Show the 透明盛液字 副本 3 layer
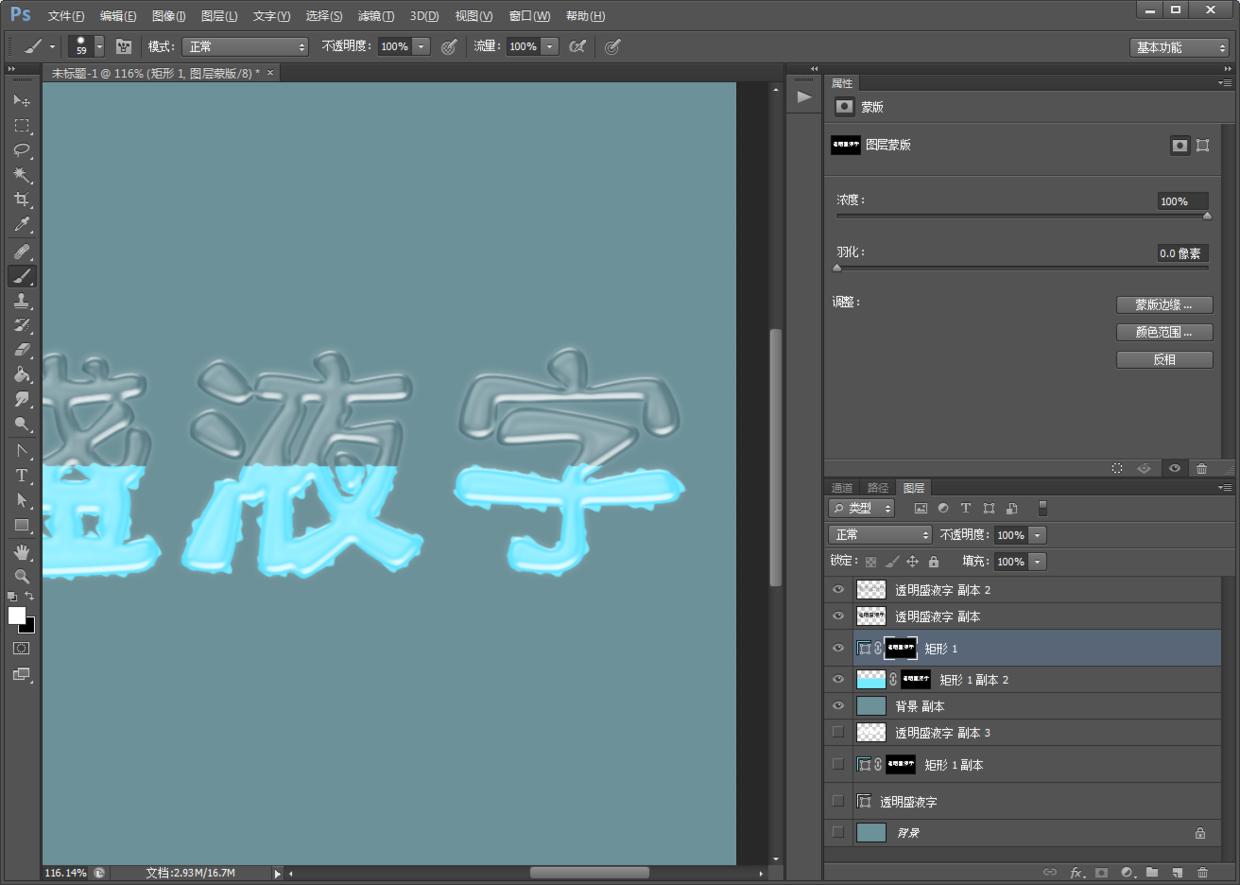 click(838, 733)
